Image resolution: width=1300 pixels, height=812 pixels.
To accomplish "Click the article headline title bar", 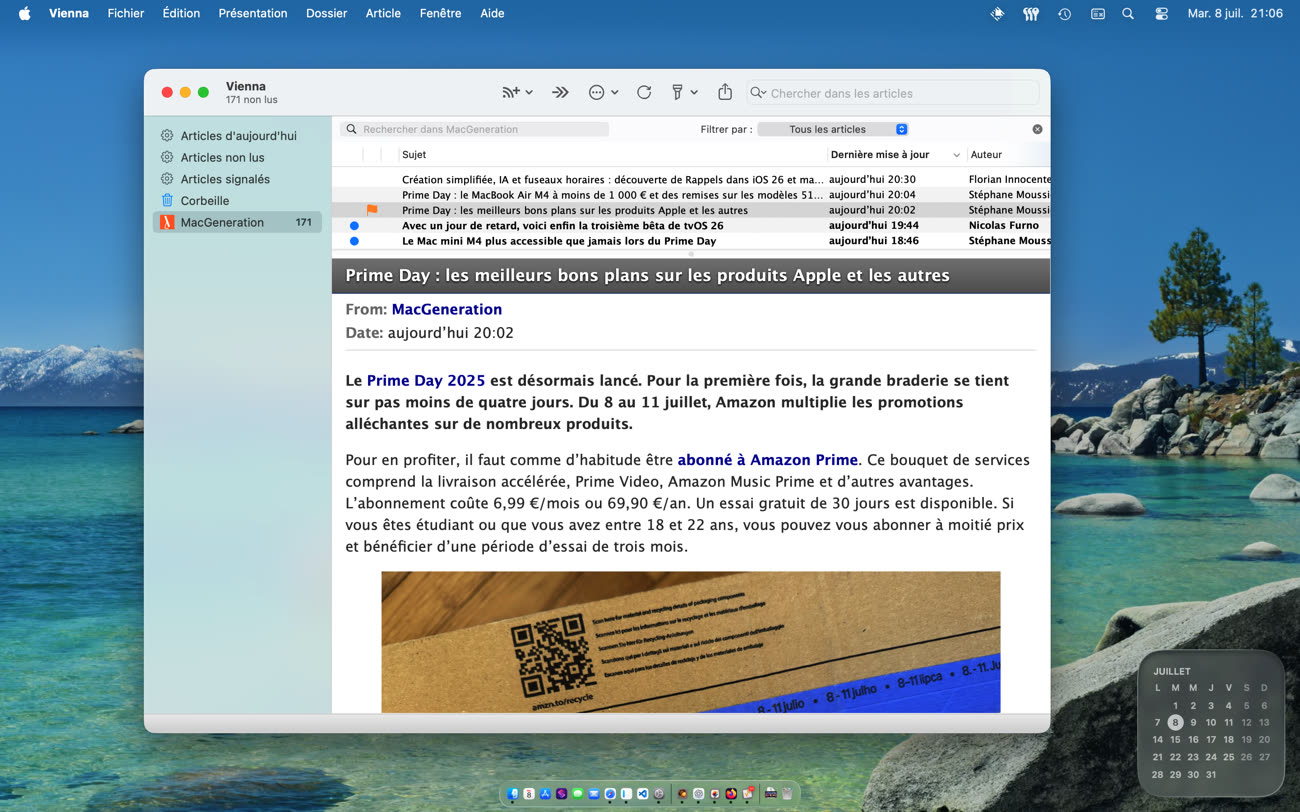I will (x=690, y=275).
